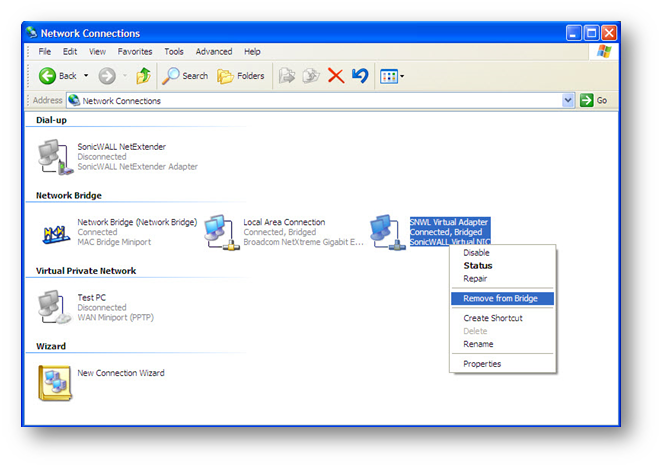Choose Disable from the context menu

click(502, 253)
